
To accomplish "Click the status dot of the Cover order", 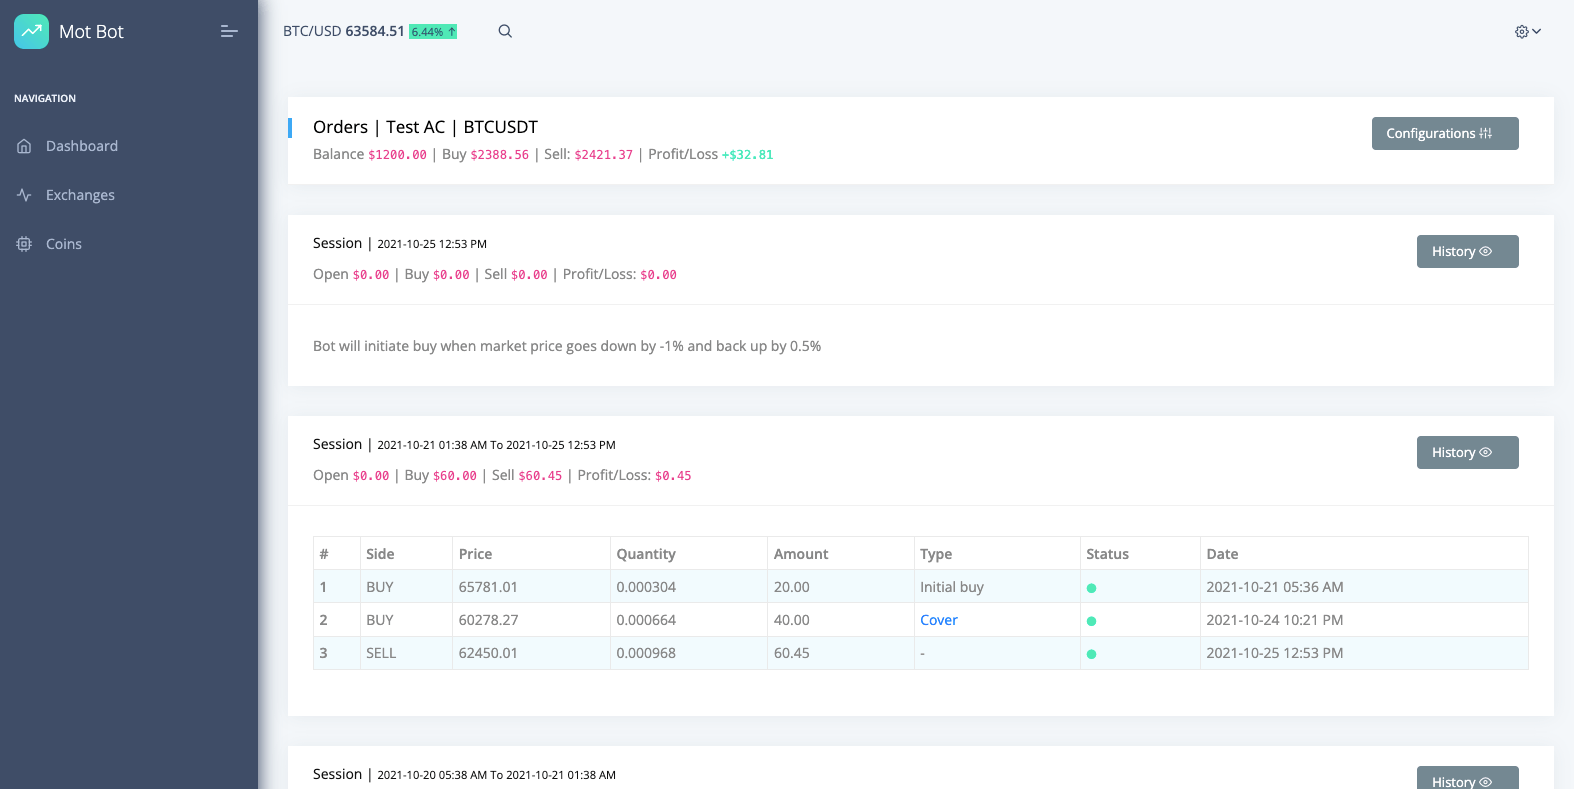I will pyautogui.click(x=1091, y=621).
